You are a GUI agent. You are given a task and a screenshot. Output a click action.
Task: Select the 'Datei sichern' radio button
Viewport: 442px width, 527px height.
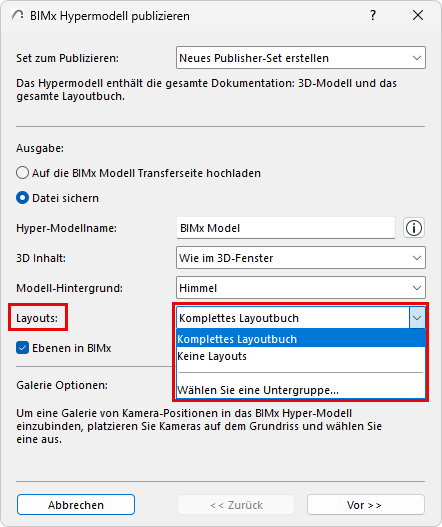click(22, 198)
